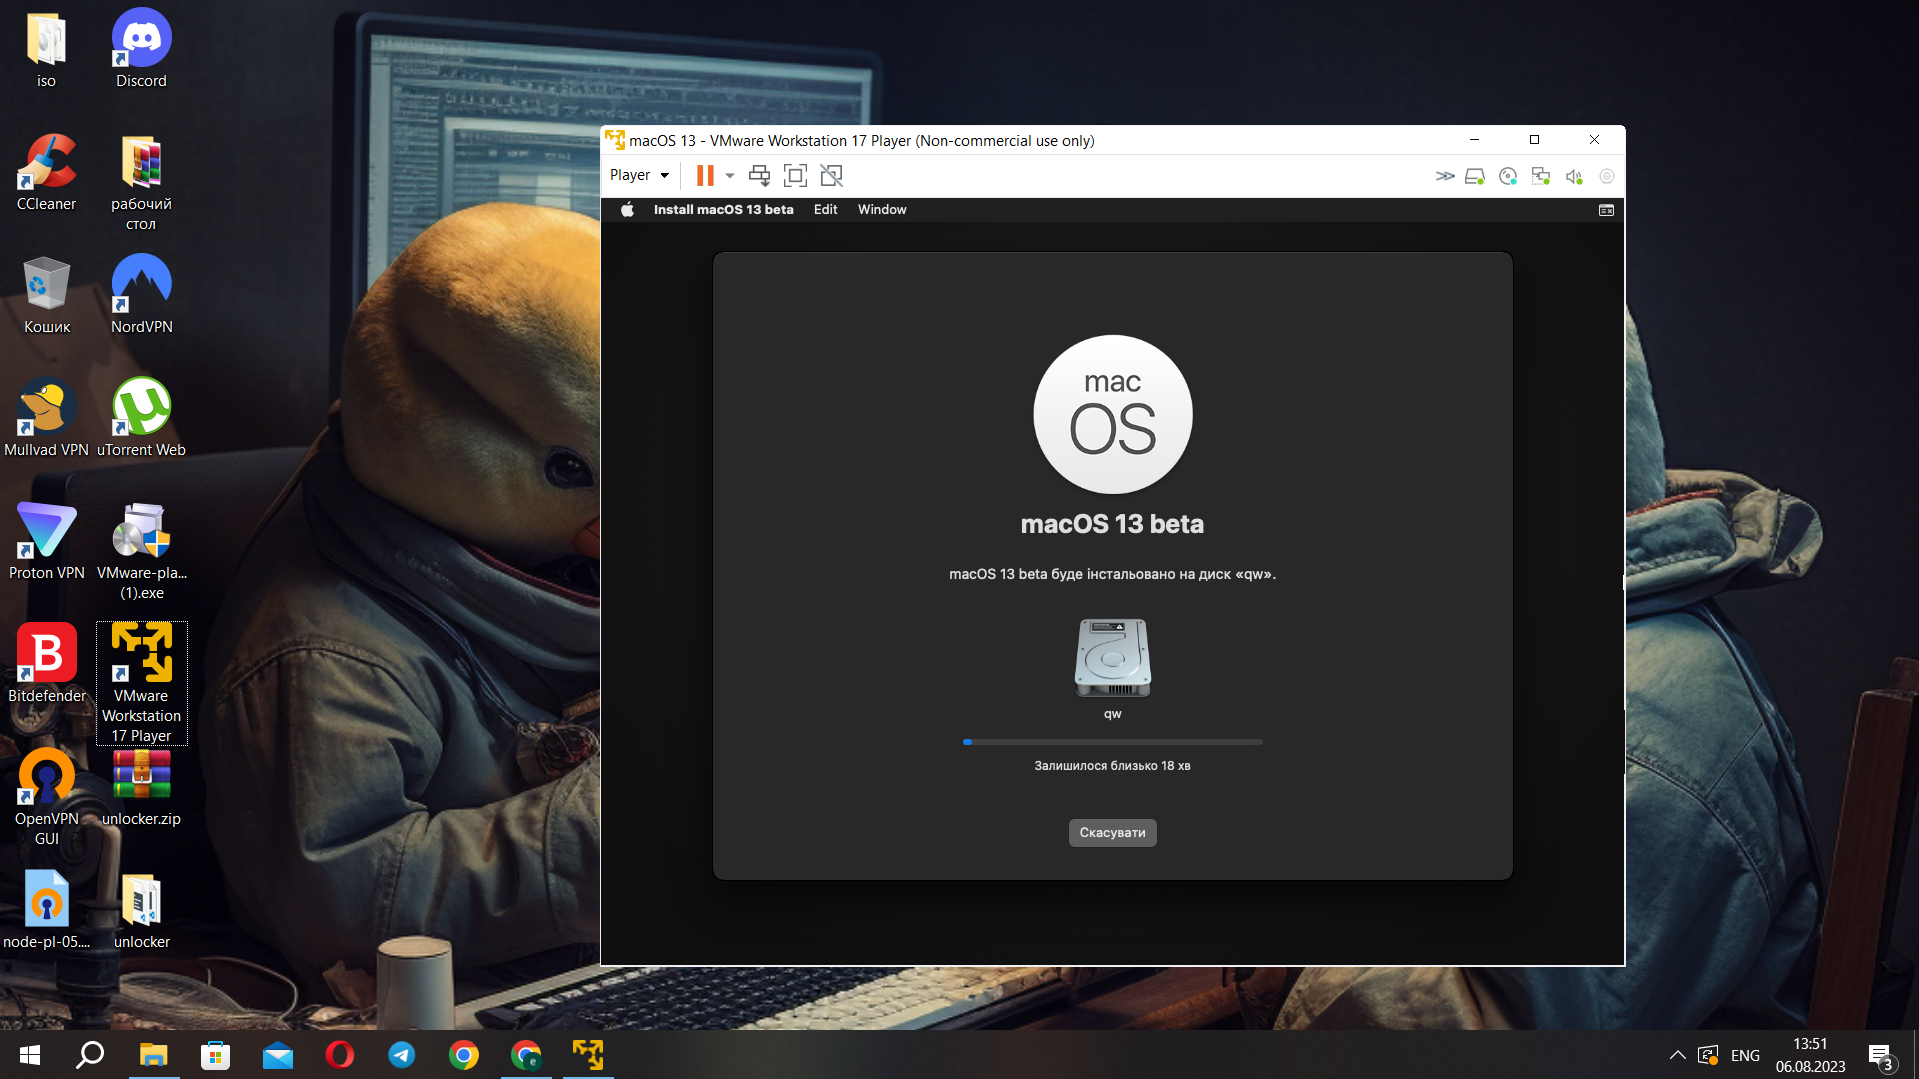Screen dimensions: 1919x1079
Task: Open the Apple menu in the guest
Action: tap(627, 210)
